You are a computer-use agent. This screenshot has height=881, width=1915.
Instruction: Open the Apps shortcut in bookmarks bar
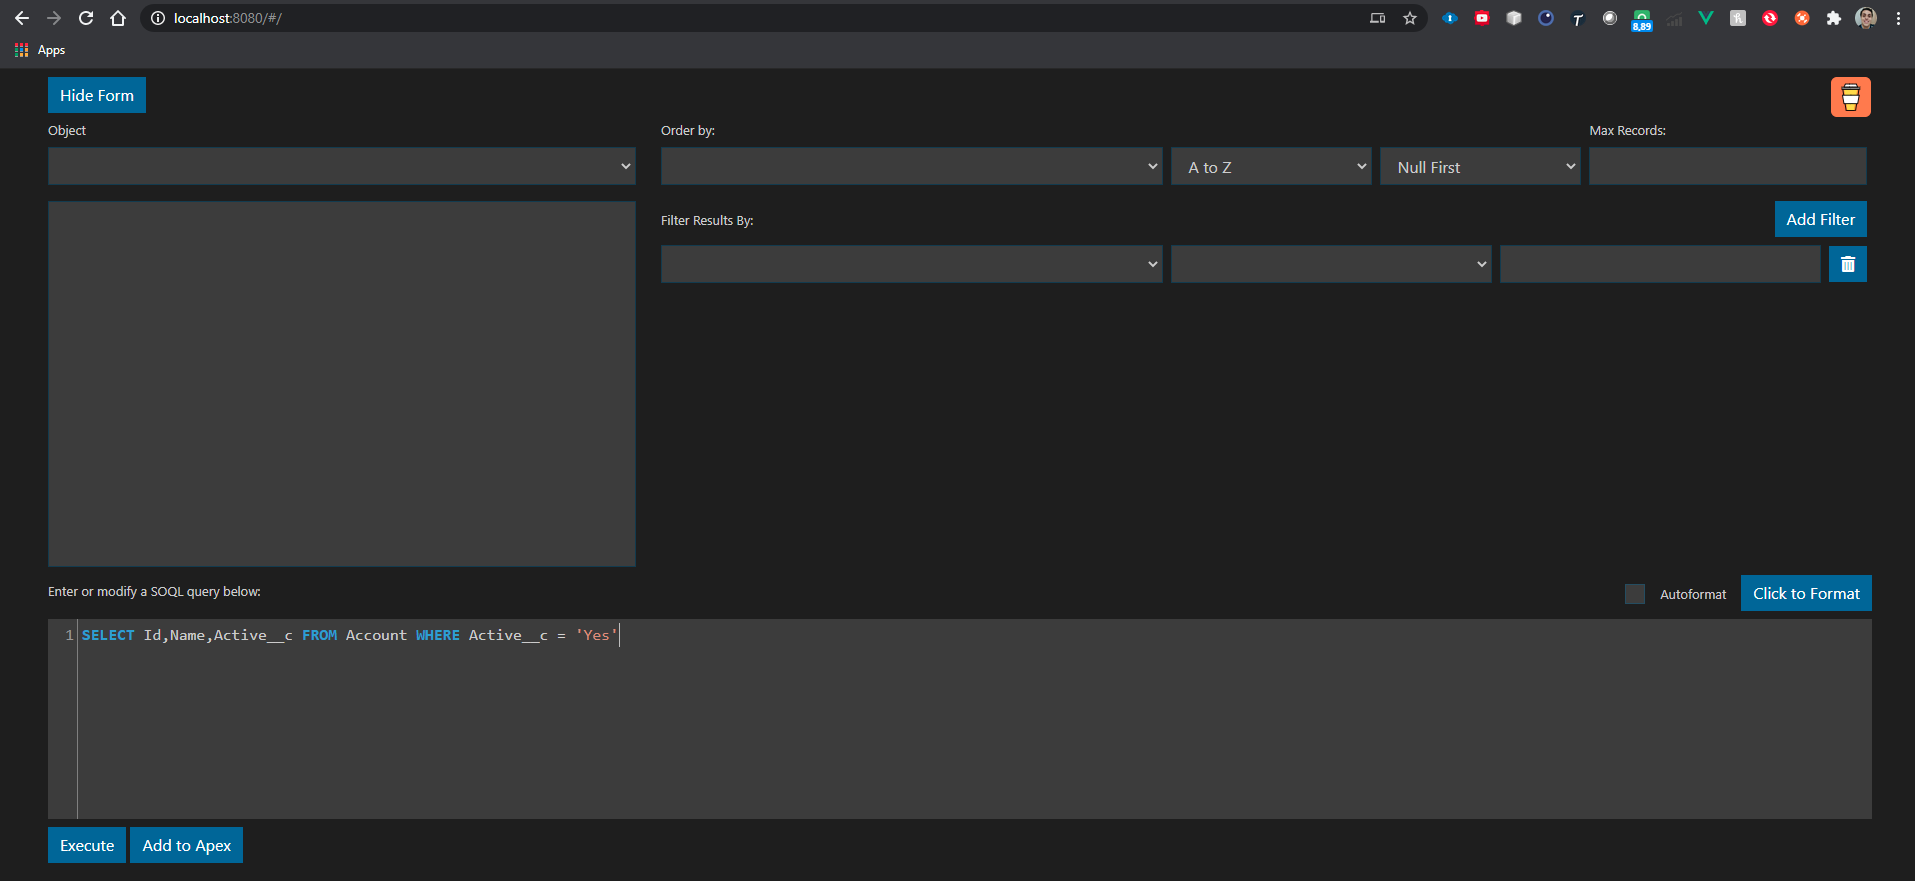[40, 50]
